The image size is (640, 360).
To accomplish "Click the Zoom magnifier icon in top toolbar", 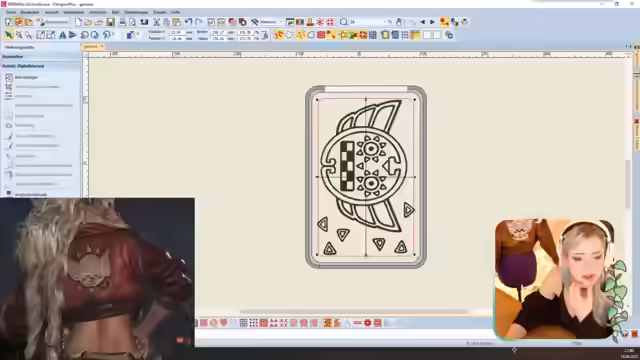I will pyautogui.click(x=344, y=22).
